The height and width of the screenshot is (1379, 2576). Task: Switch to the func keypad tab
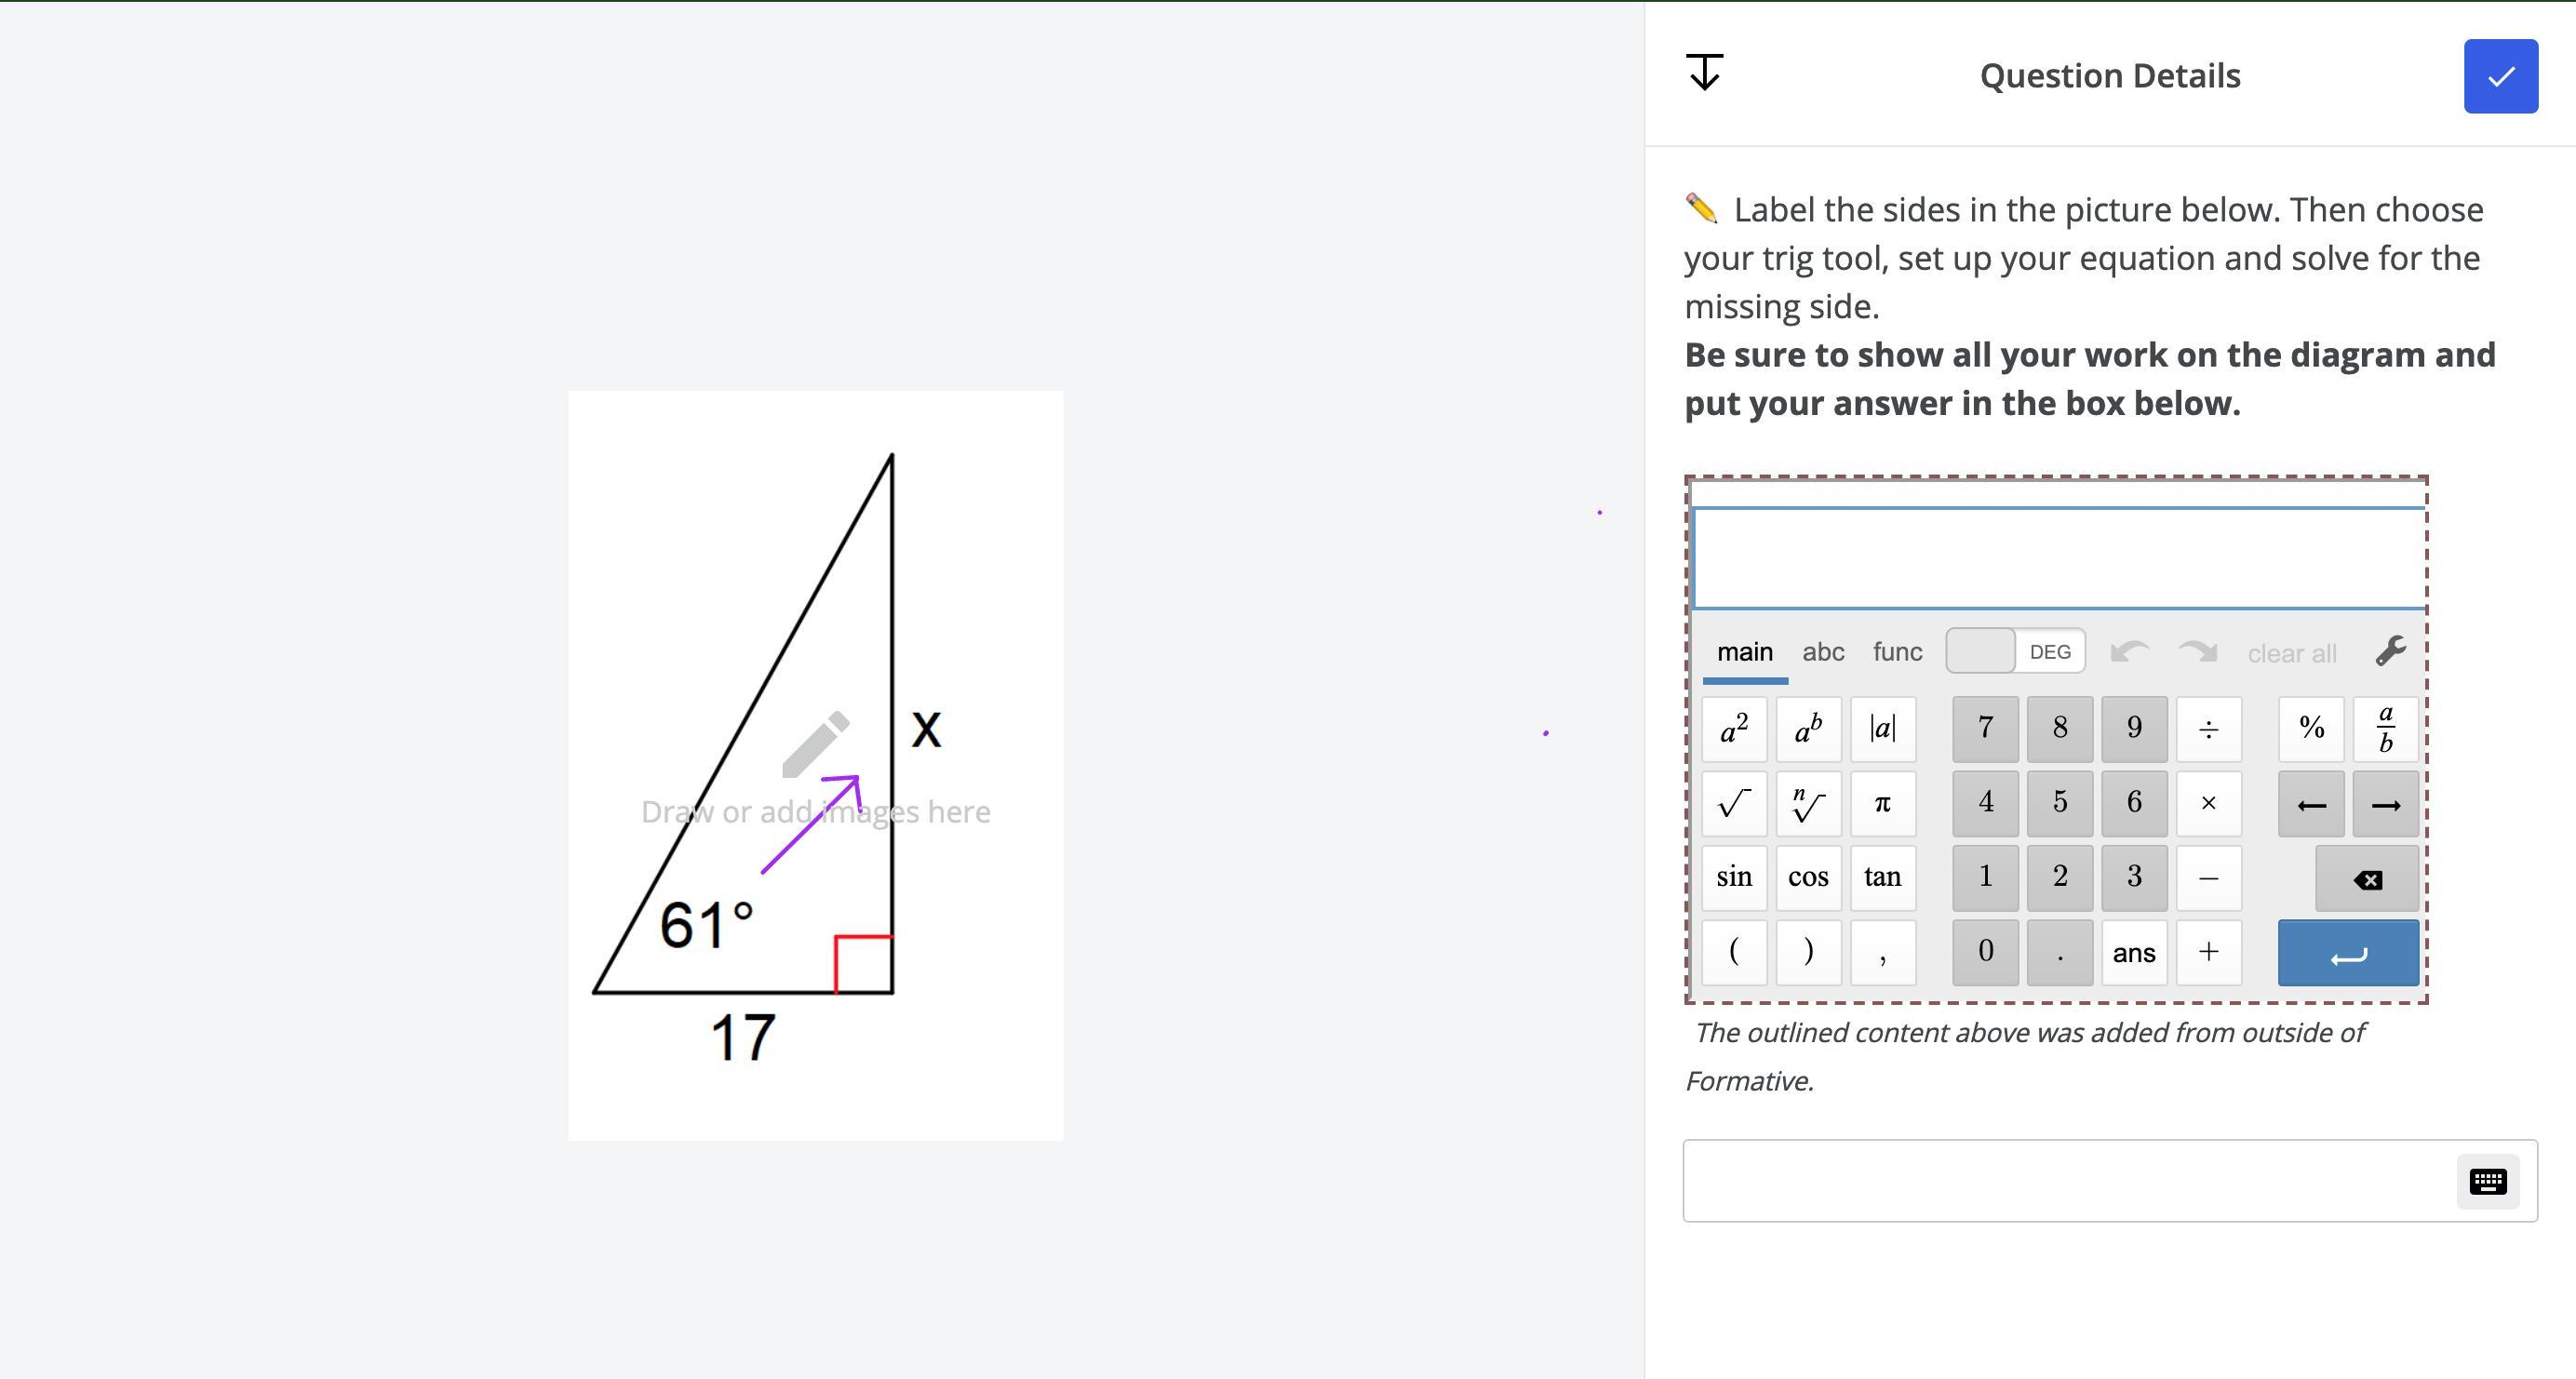(1897, 652)
